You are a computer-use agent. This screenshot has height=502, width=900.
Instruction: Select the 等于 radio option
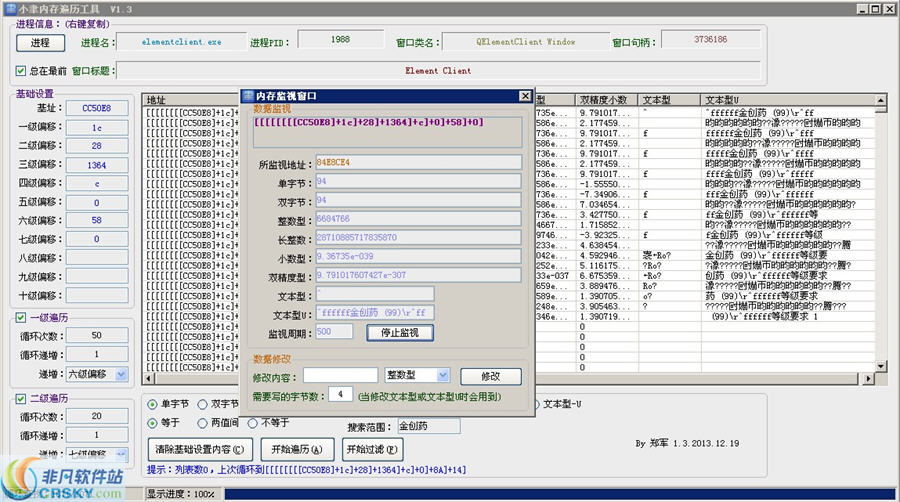point(152,423)
